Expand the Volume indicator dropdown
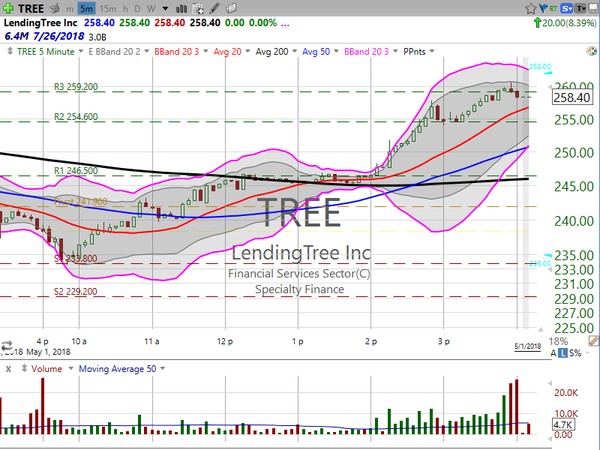This screenshot has width=600, height=450. coord(71,369)
